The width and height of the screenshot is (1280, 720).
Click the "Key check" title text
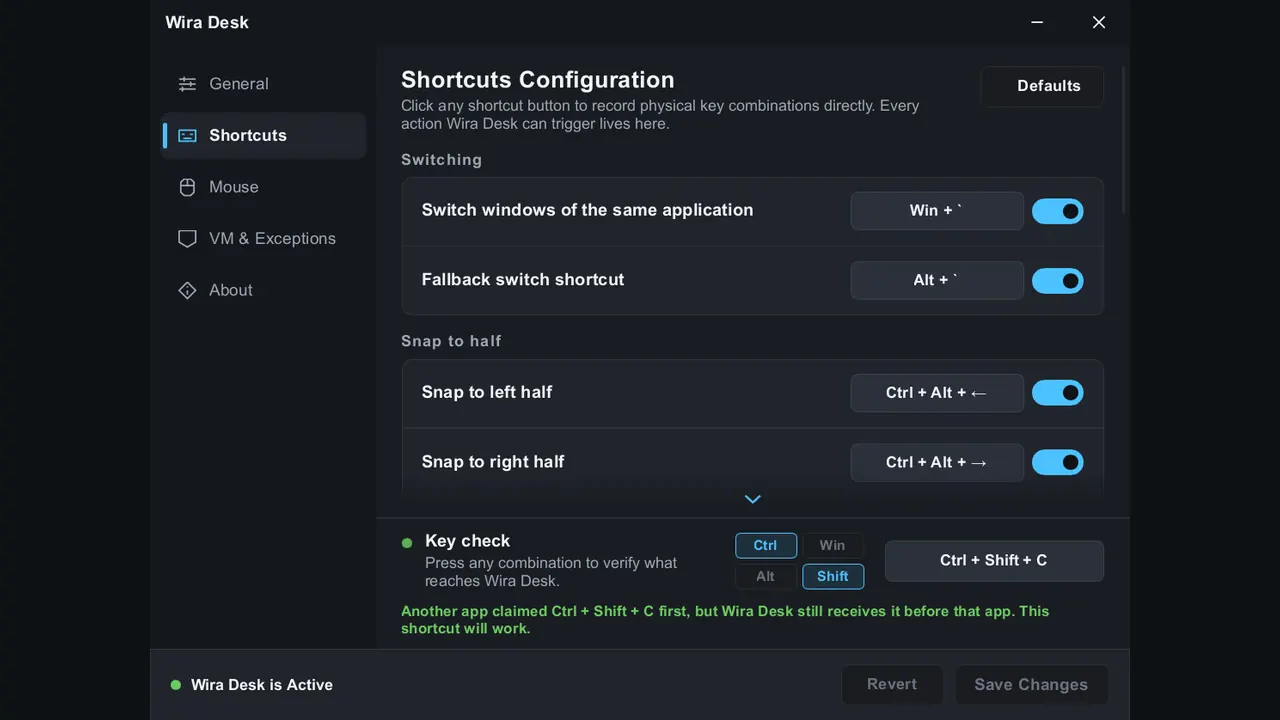467,541
